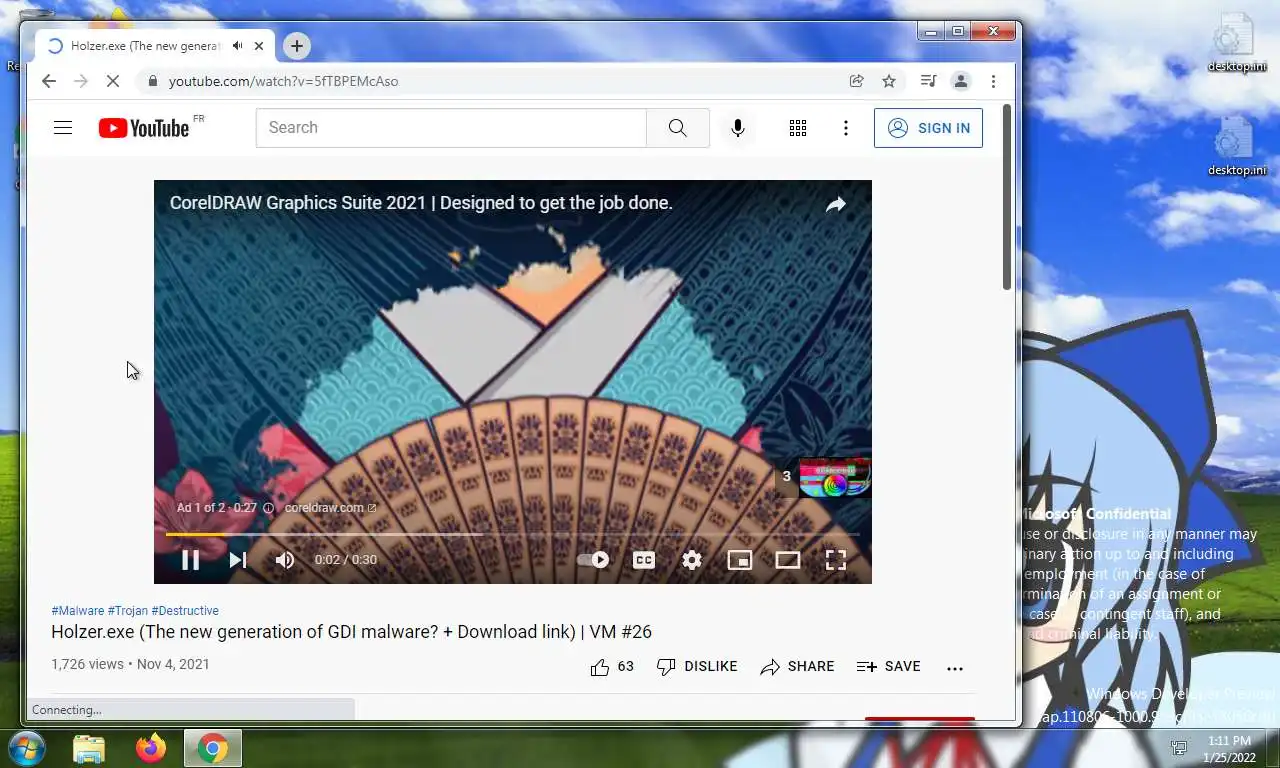Click the search magnifier button
1280x768 pixels.
click(678, 128)
